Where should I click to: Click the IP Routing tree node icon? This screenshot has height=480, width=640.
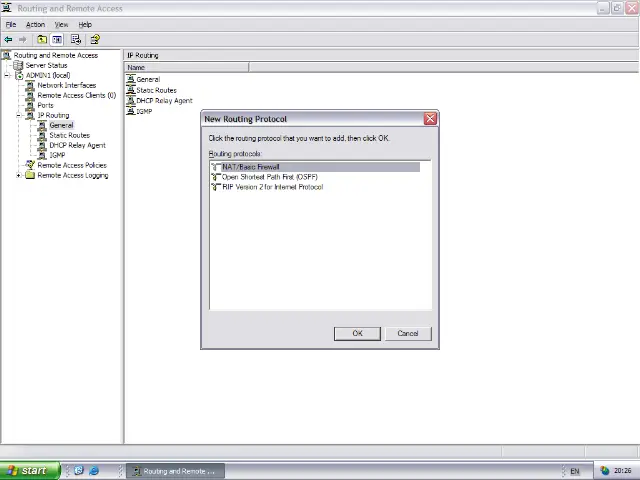pos(30,116)
